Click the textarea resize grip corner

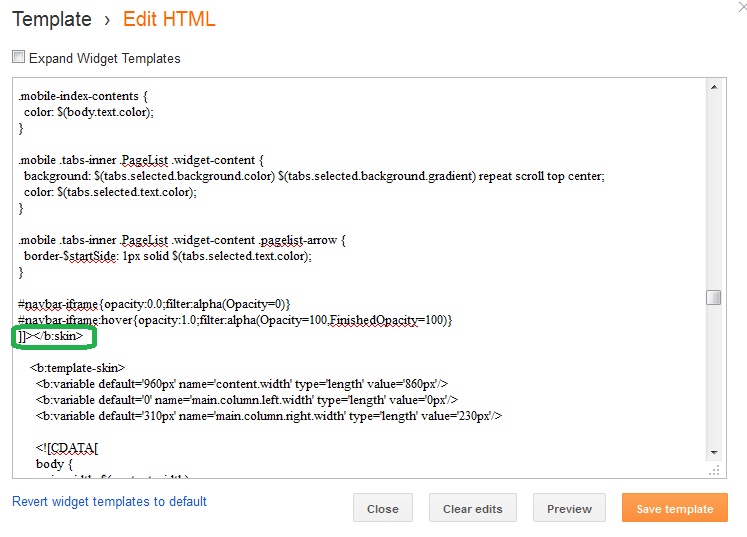pos(715,469)
